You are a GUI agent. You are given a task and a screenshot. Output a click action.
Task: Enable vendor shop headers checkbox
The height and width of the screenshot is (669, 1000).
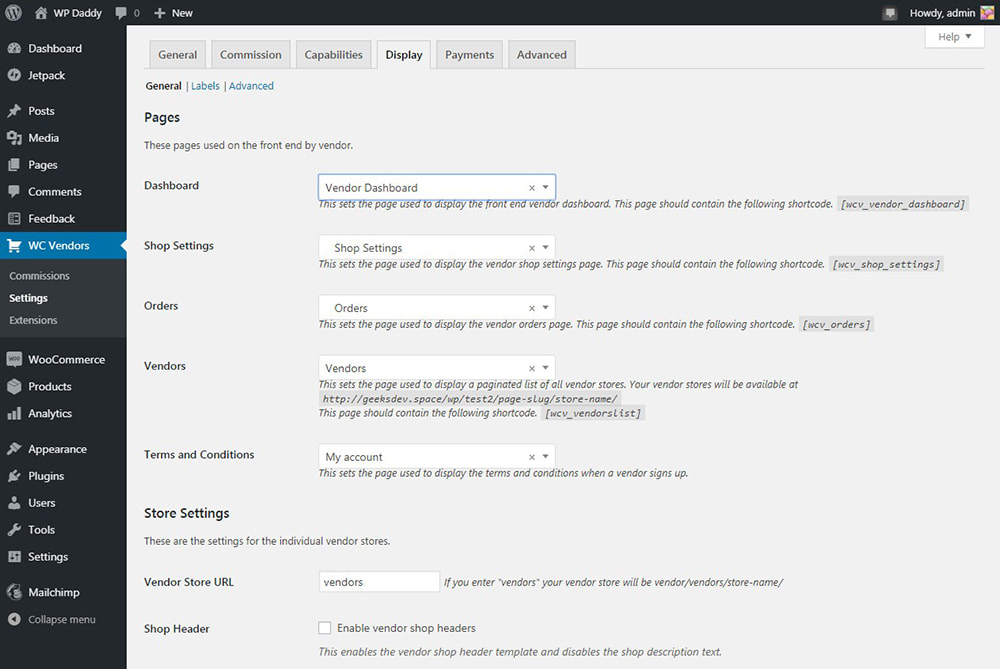click(325, 628)
